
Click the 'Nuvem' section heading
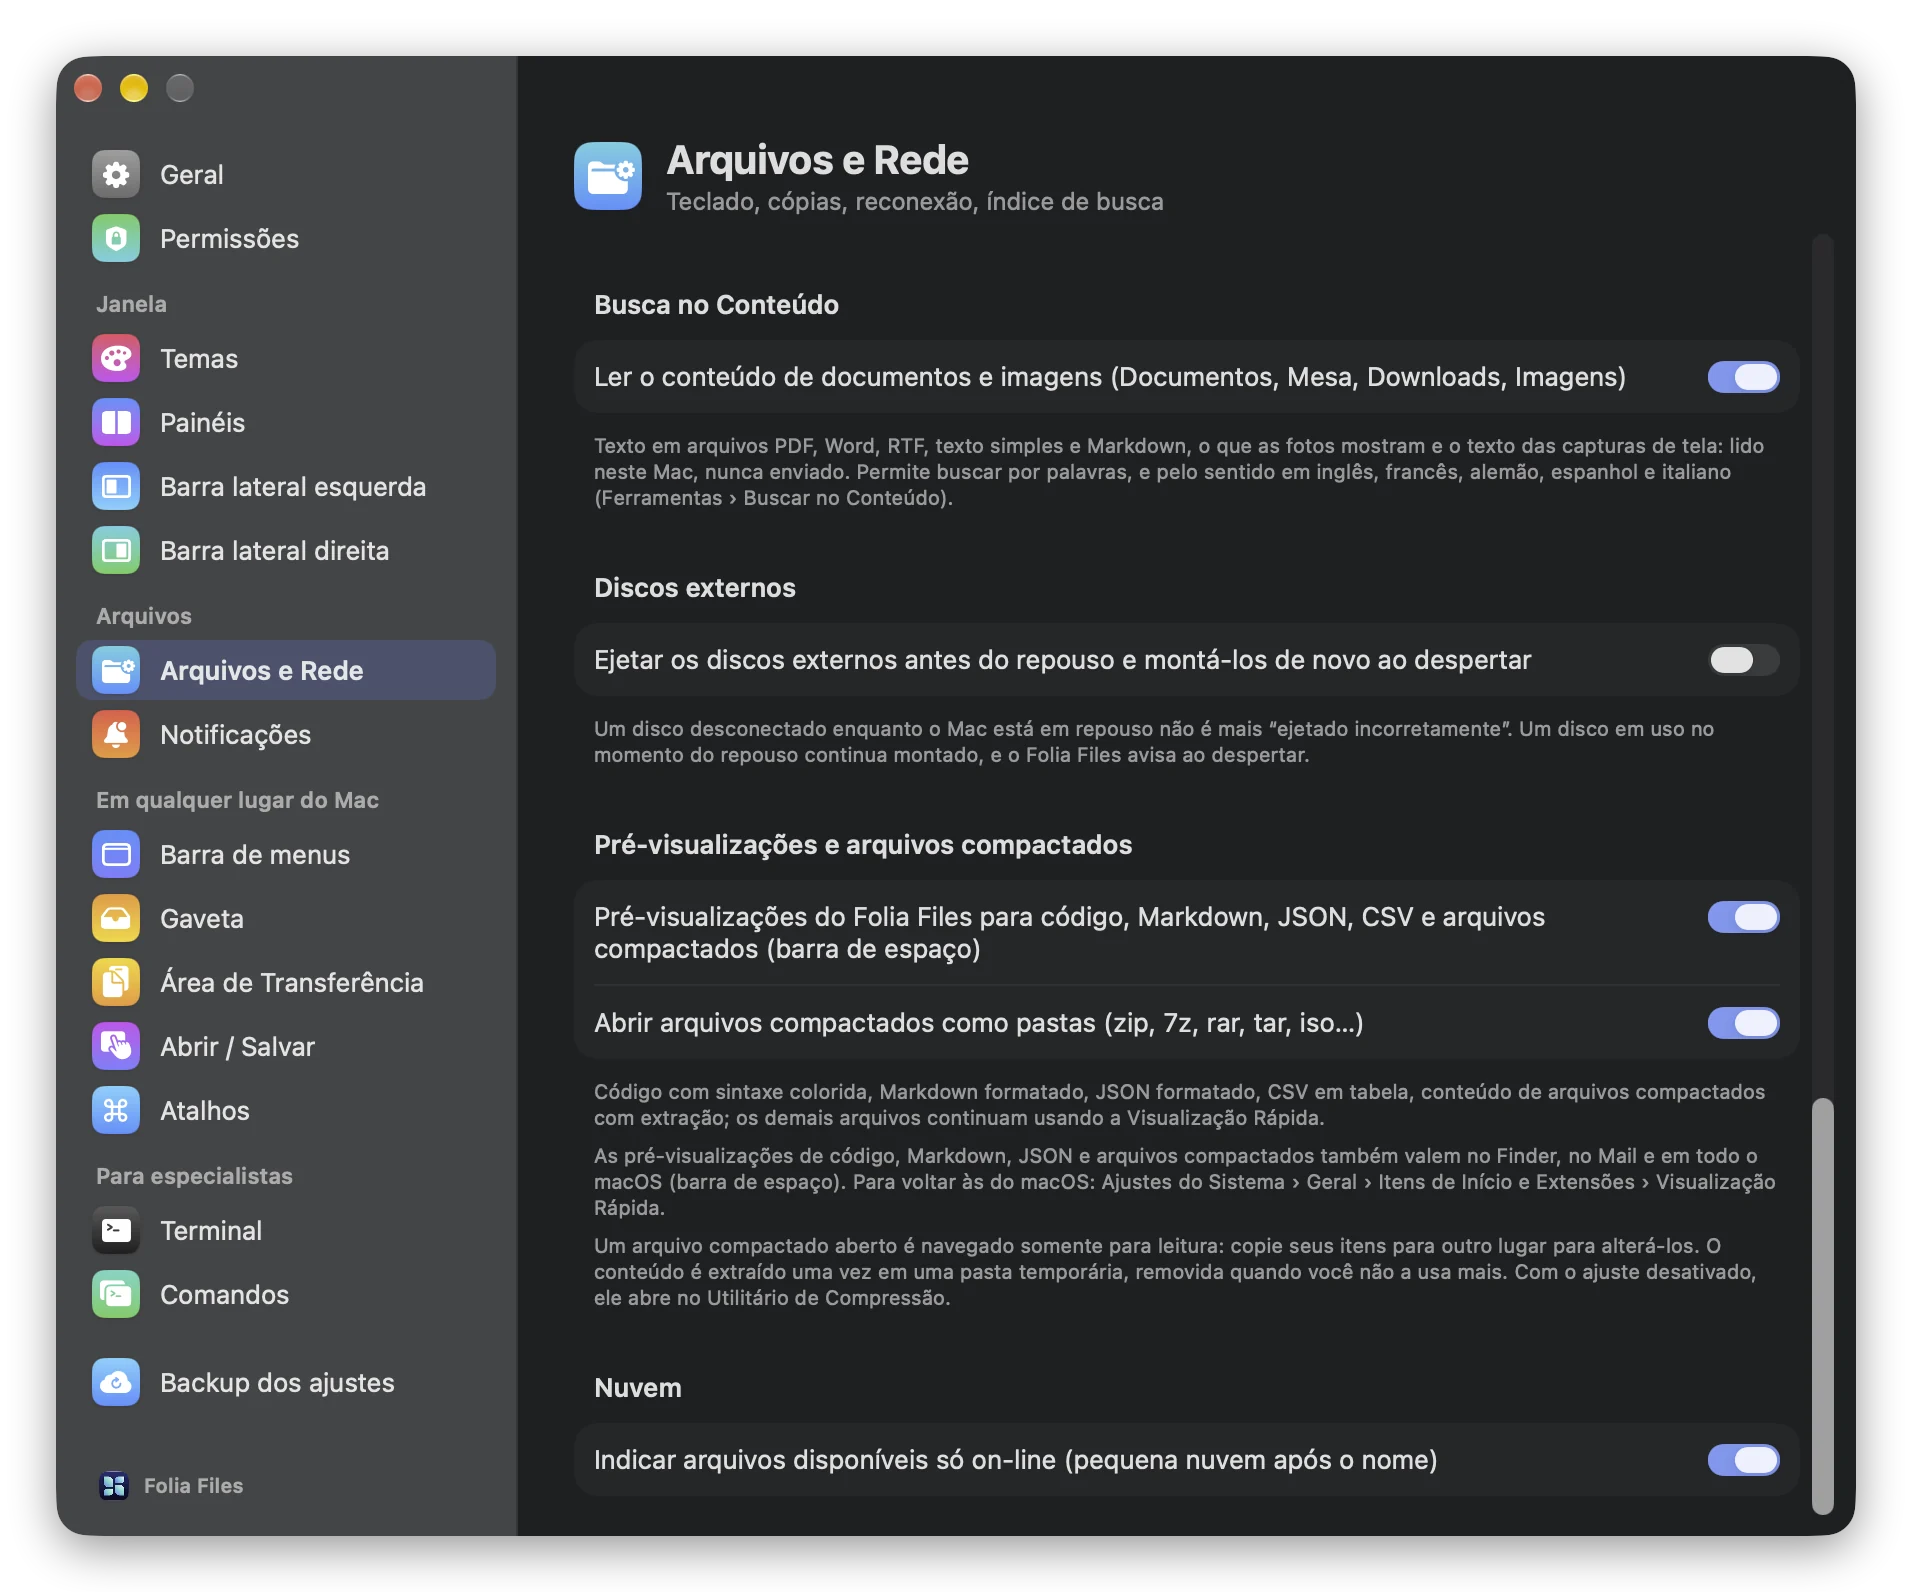[638, 1388]
